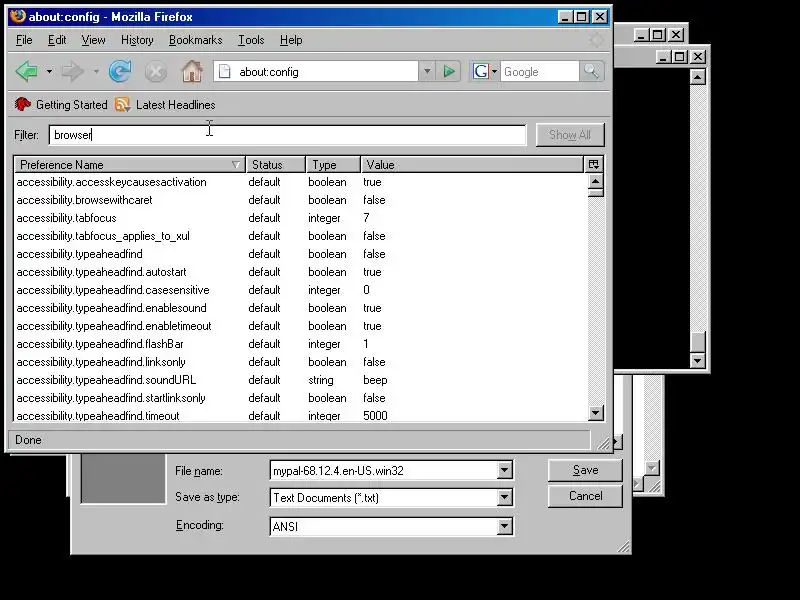Screen dimensions: 800x600
Task: Select accessibility.typeaheadfind.timeout row
Action: point(301,415)
